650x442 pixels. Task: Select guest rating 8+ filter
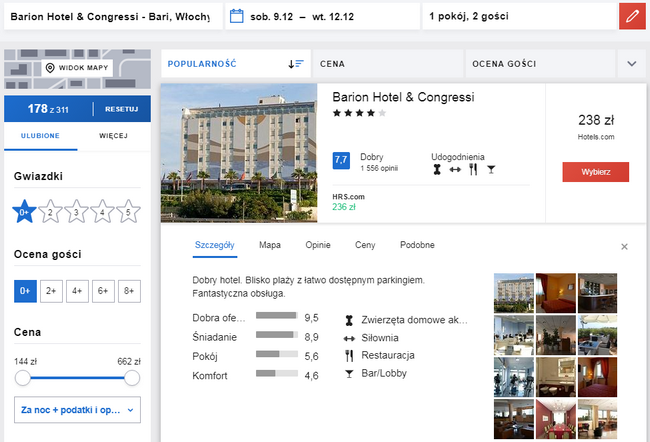[129, 291]
